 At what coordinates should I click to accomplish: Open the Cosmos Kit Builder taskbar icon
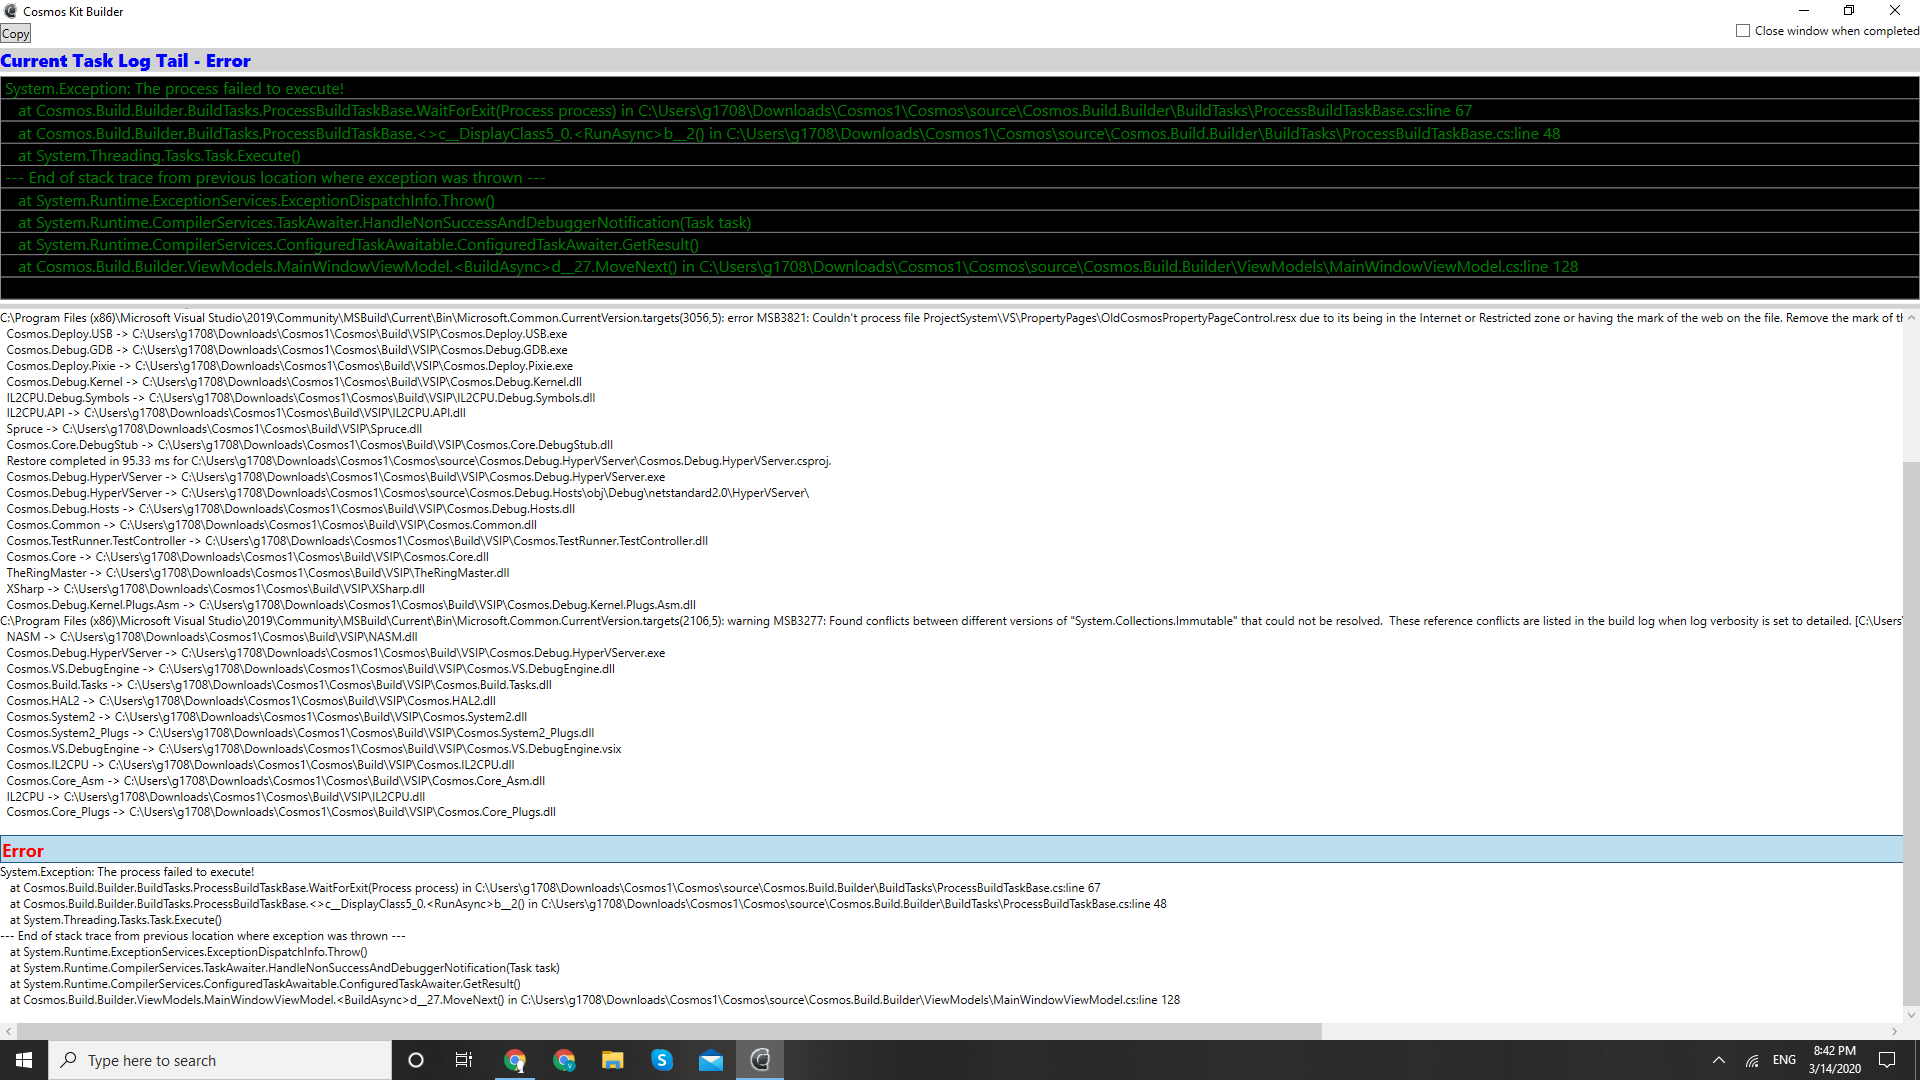760,1059
